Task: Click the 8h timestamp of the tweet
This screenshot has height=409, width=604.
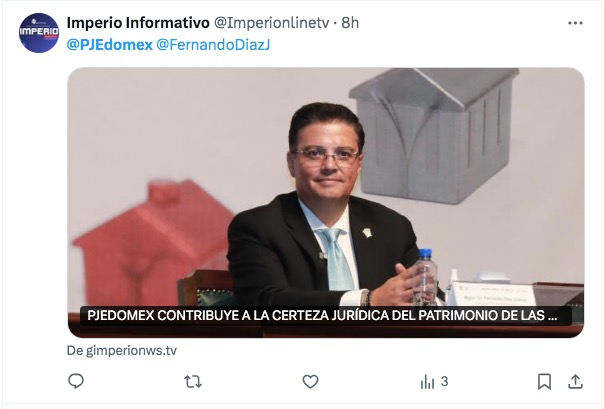Action: click(x=350, y=23)
